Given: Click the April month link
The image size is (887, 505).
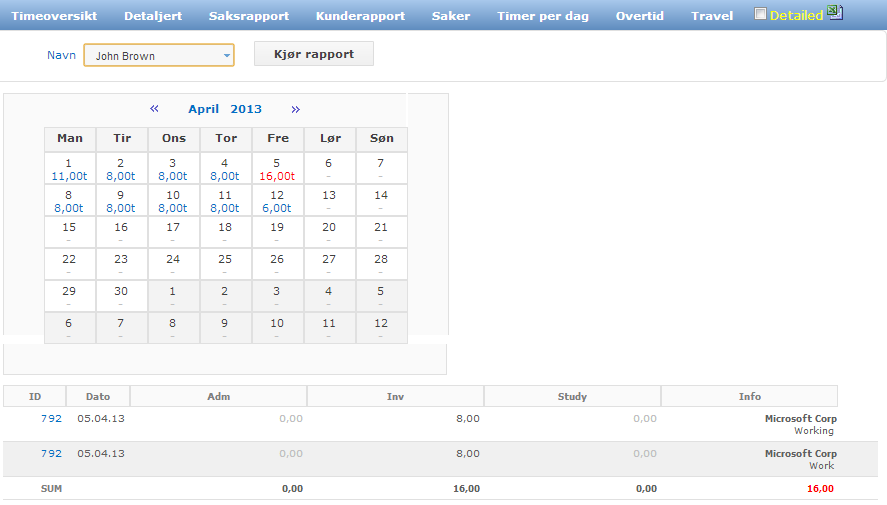Looking at the screenshot, I should [x=203, y=109].
